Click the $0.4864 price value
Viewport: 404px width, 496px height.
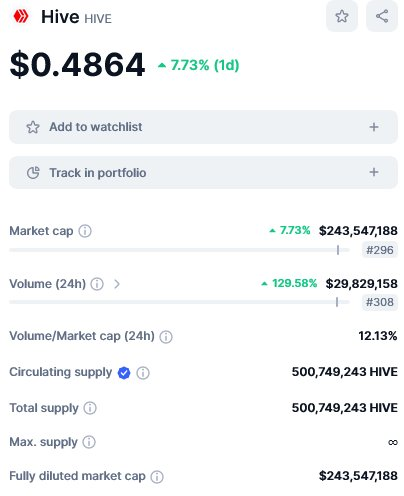(77, 65)
